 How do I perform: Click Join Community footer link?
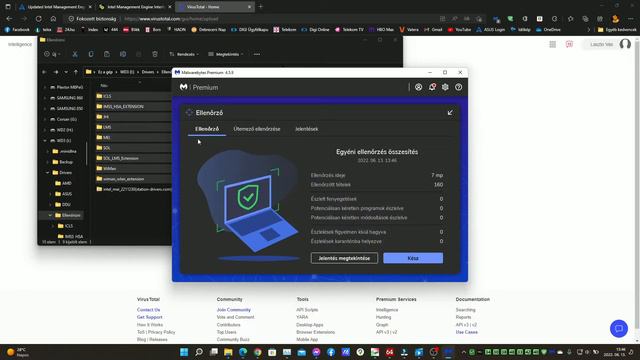(233, 310)
